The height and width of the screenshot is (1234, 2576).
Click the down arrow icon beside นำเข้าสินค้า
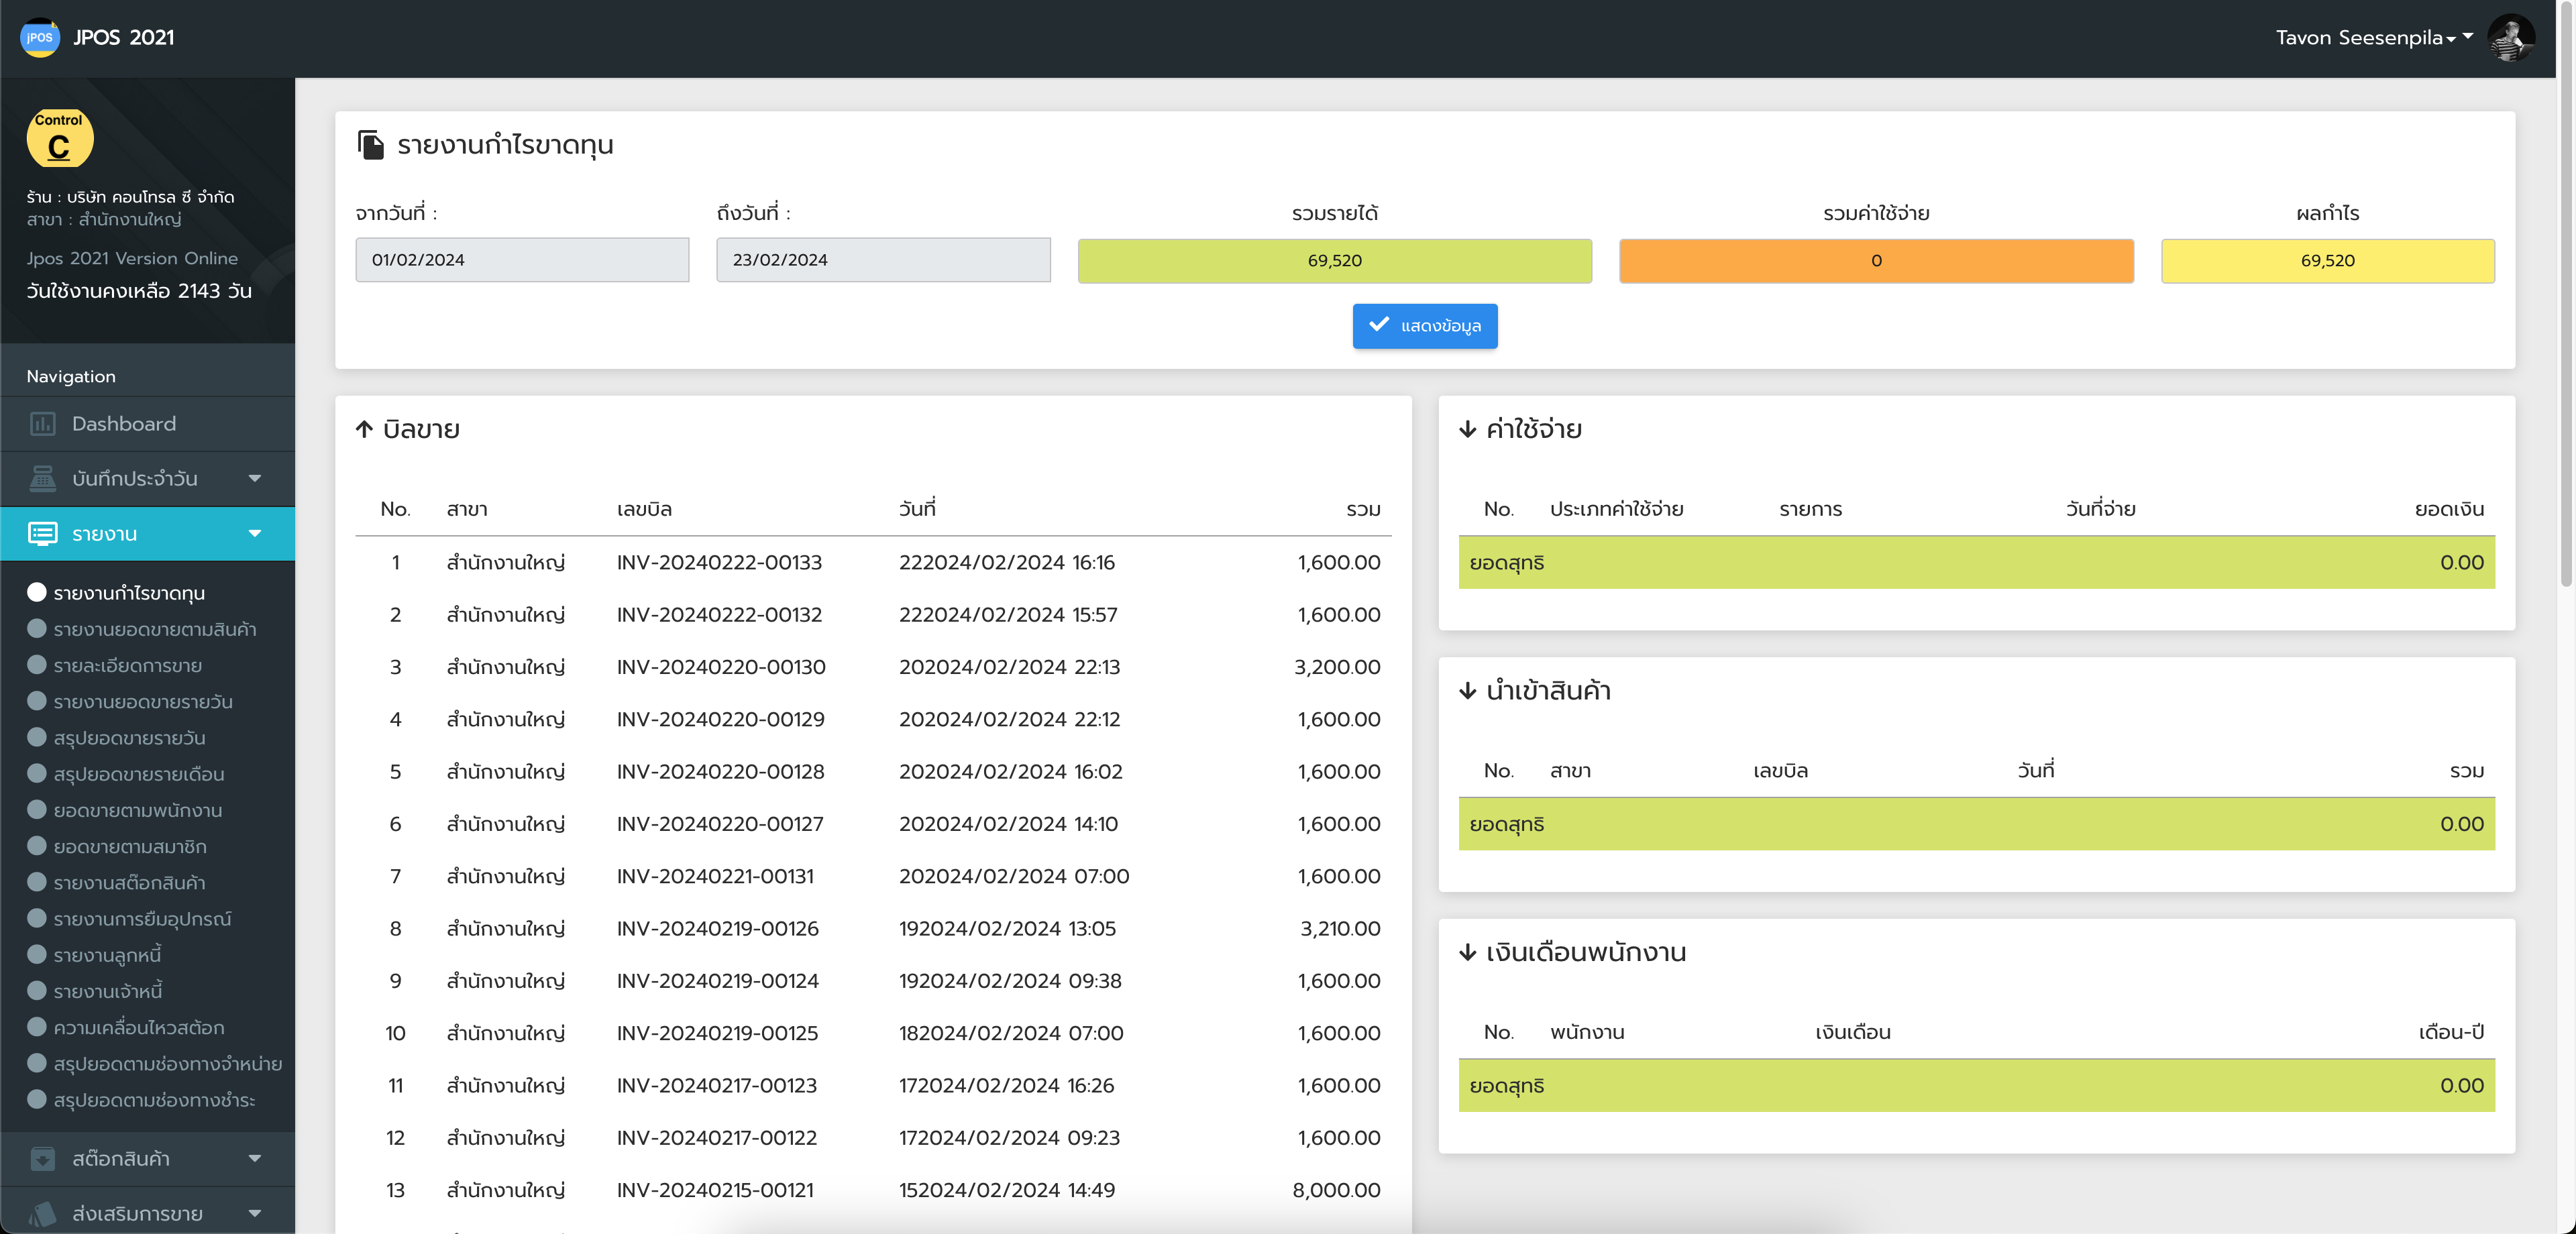[1467, 691]
